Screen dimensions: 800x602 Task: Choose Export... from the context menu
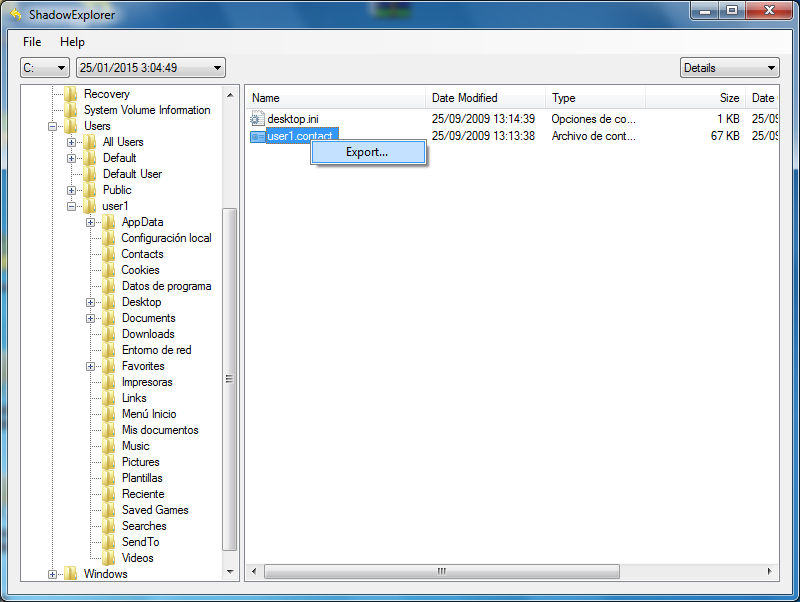tap(367, 152)
